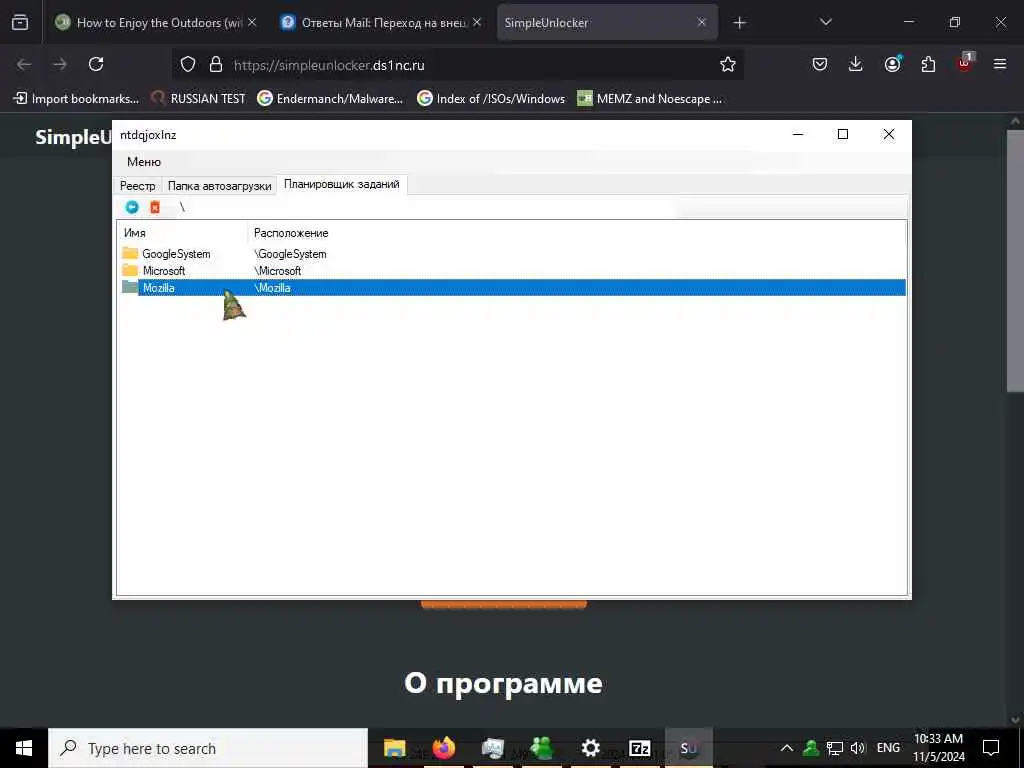This screenshot has width=1024, height=768.
Task: Open the clock and date panel
Action: [938, 748]
